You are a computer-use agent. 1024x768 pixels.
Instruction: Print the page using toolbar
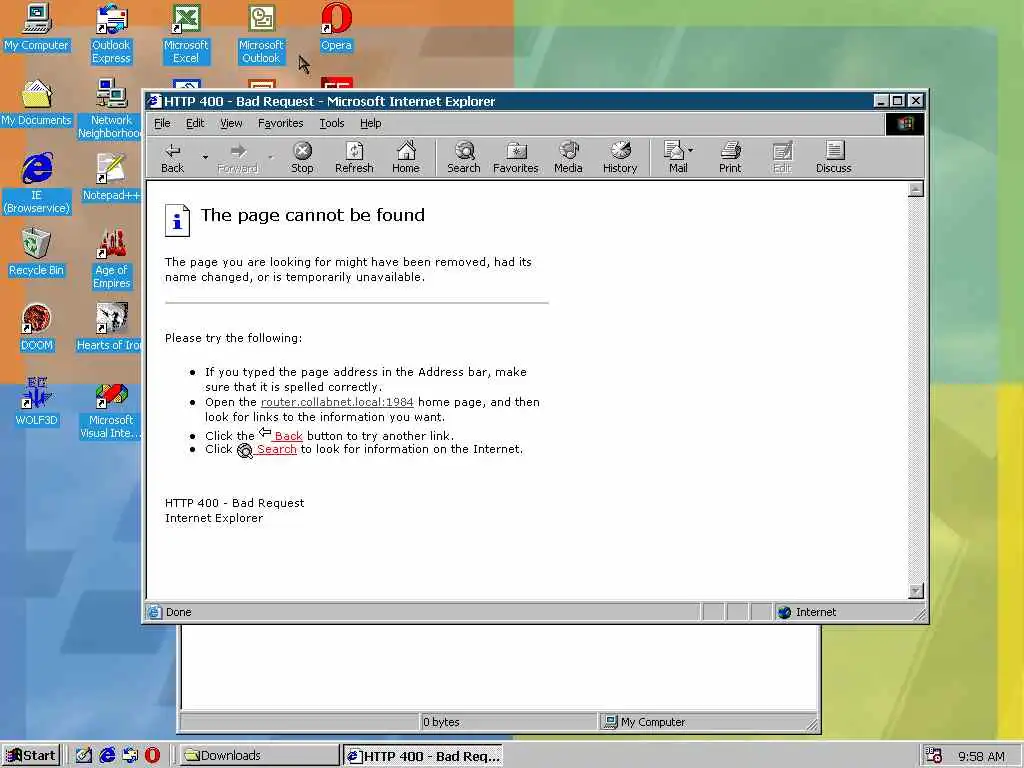click(730, 158)
